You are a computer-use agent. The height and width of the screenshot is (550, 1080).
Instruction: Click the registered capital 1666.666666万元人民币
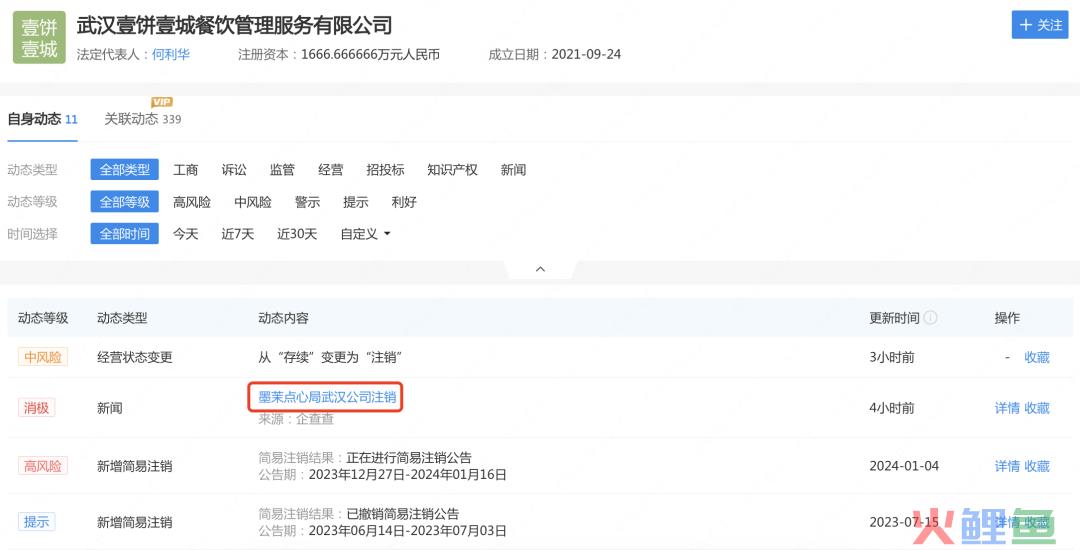coord(370,54)
